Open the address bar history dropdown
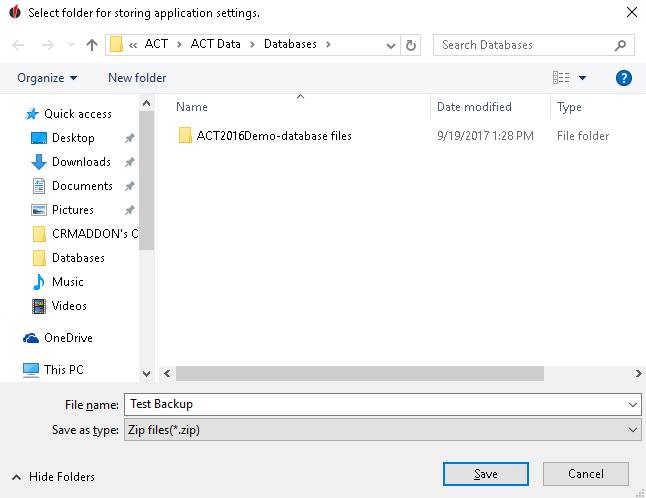Screen dimensions: 646x498 (x=391, y=45)
